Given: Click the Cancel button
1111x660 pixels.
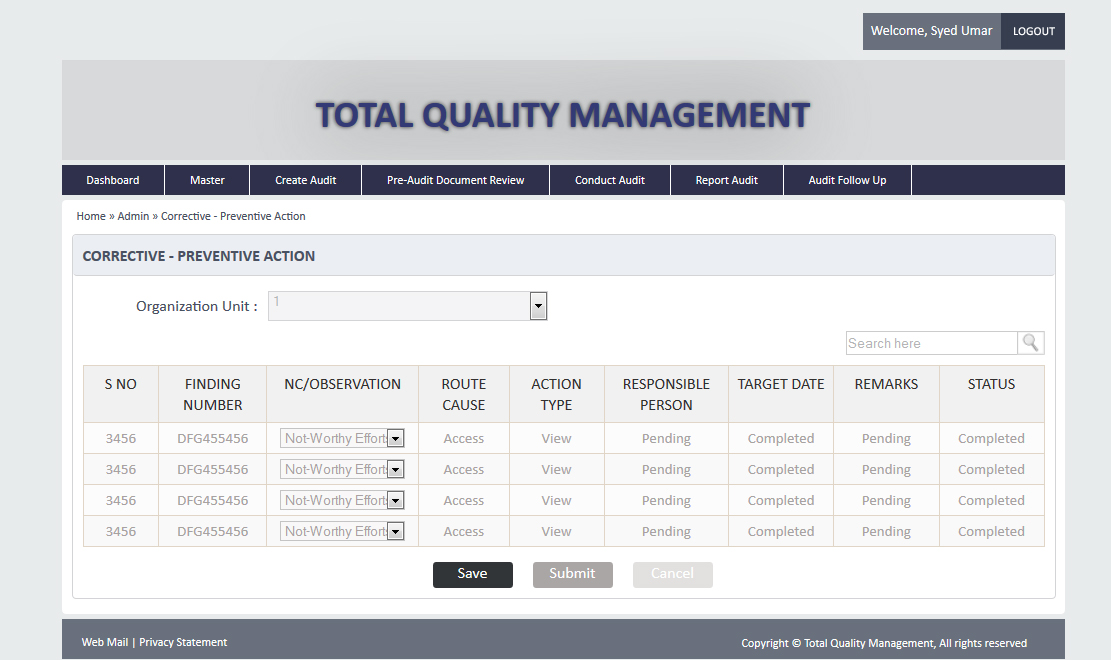Looking at the screenshot, I should 672,574.
